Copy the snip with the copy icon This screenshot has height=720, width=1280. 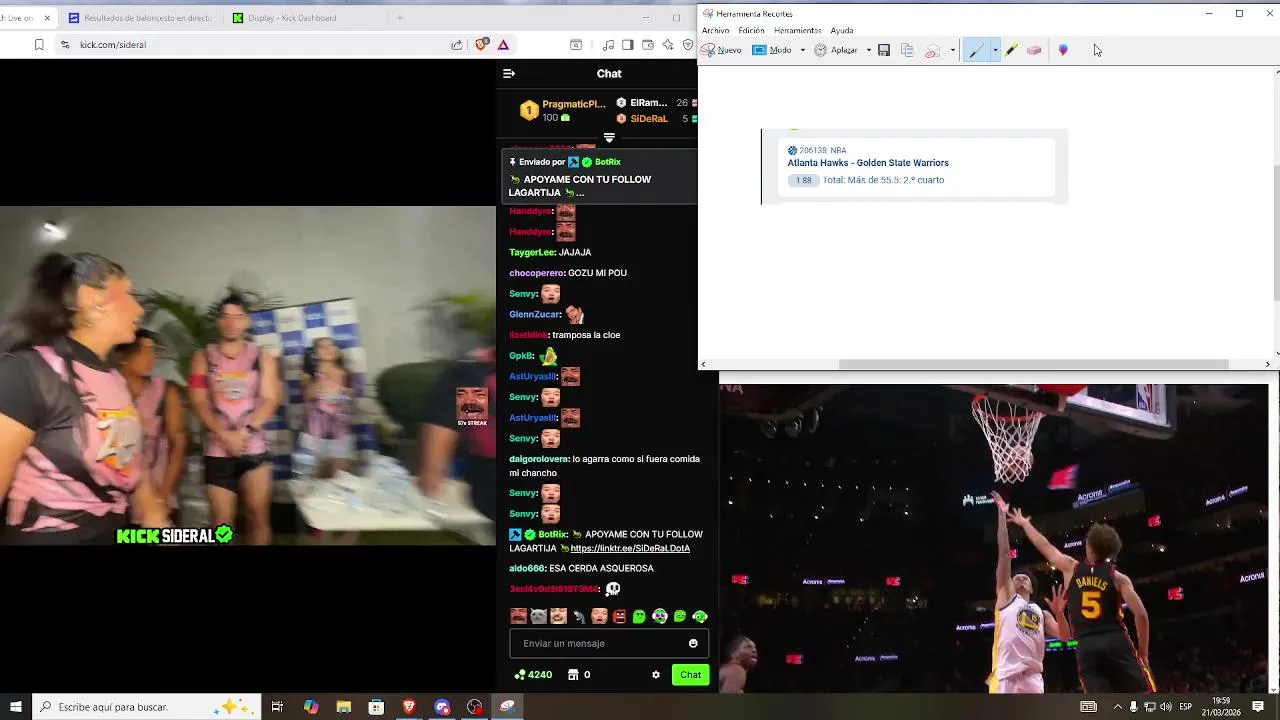pos(907,50)
